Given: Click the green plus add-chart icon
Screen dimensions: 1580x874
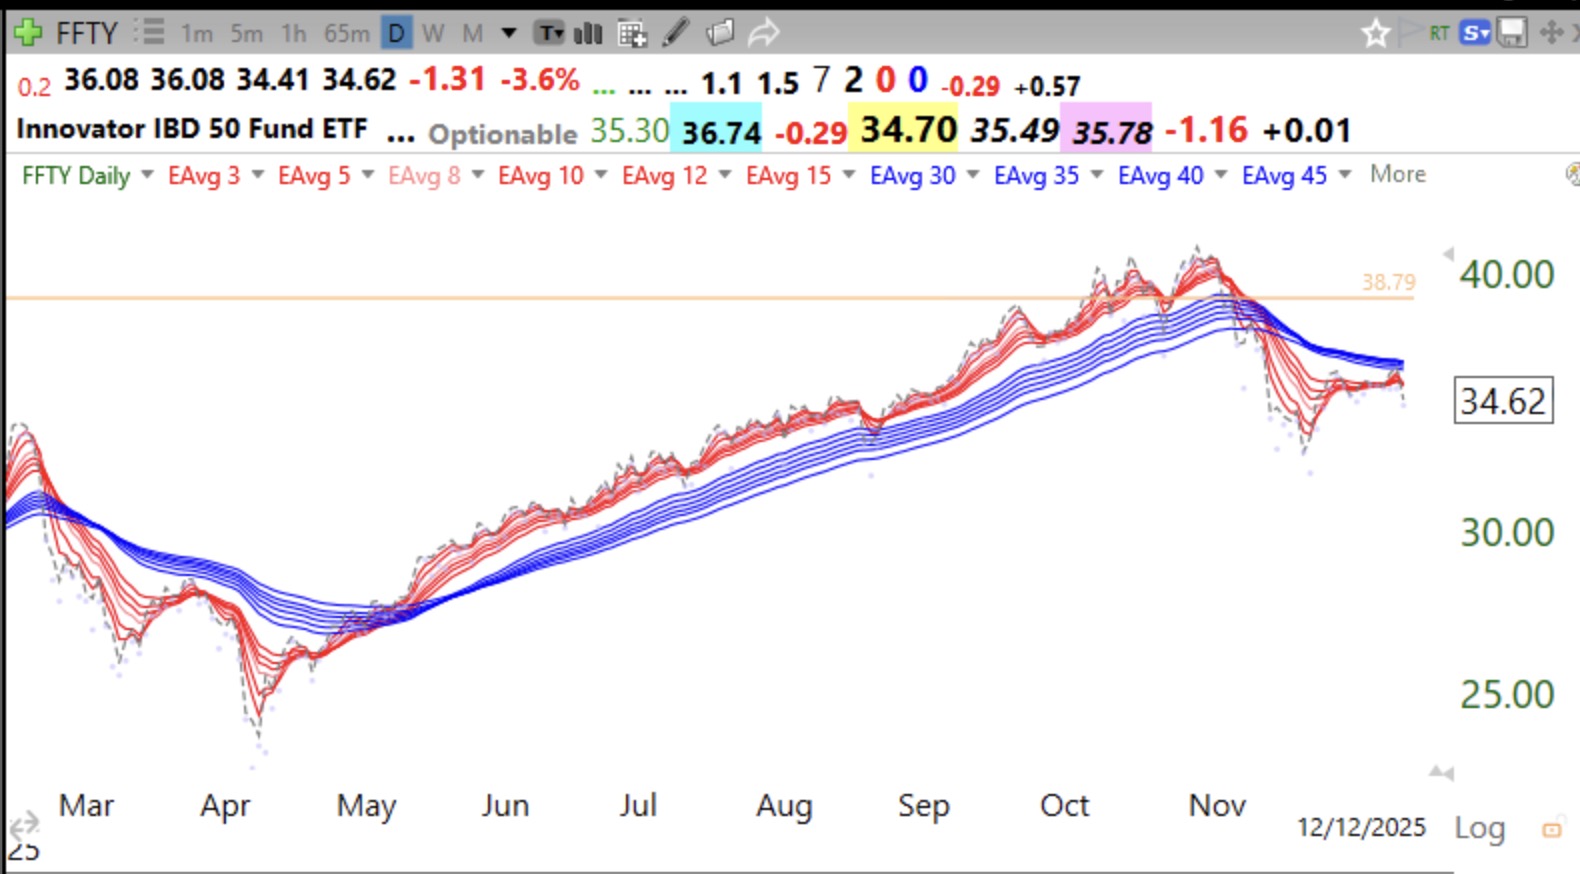Looking at the screenshot, I should coord(27,33).
